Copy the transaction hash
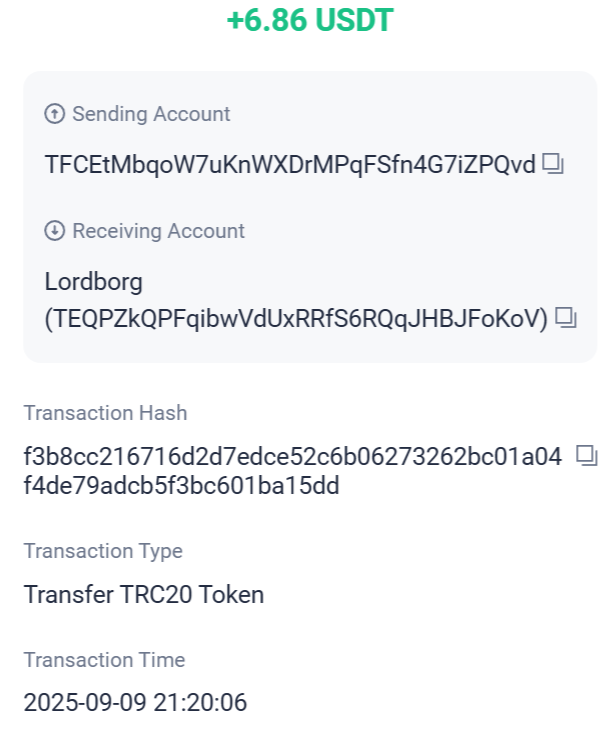This screenshot has height=740, width=616. [x=586, y=456]
